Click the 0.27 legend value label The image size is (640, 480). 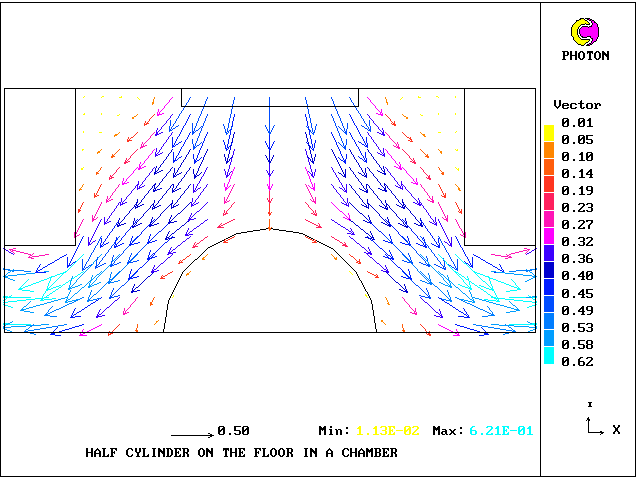click(577, 224)
